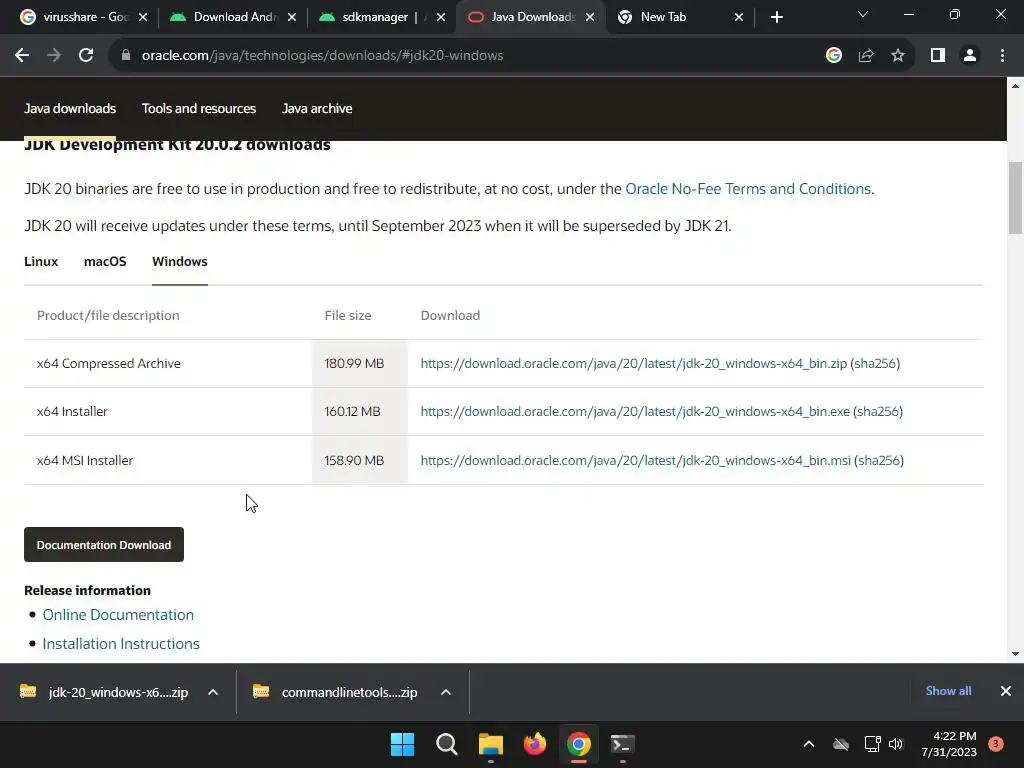Share this page via share icon
Image resolution: width=1024 pixels, height=768 pixels.
866,56
